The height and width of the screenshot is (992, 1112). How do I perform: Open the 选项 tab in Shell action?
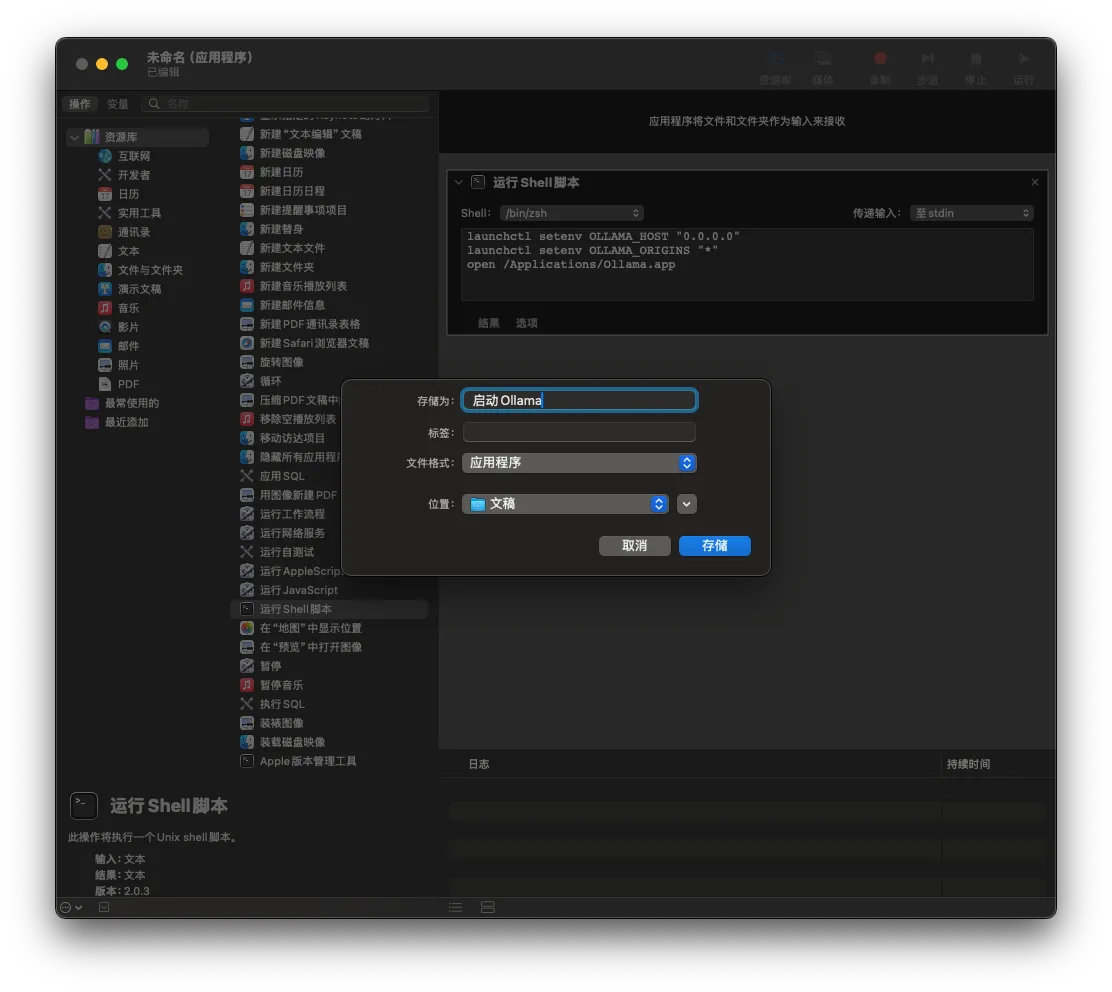pyautogui.click(x=526, y=323)
